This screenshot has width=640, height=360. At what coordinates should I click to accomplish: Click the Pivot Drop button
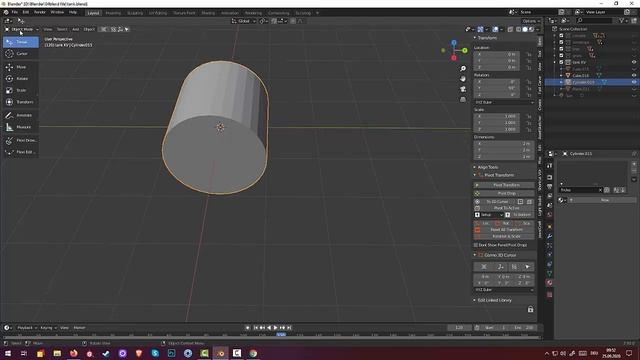(x=504, y=193)
